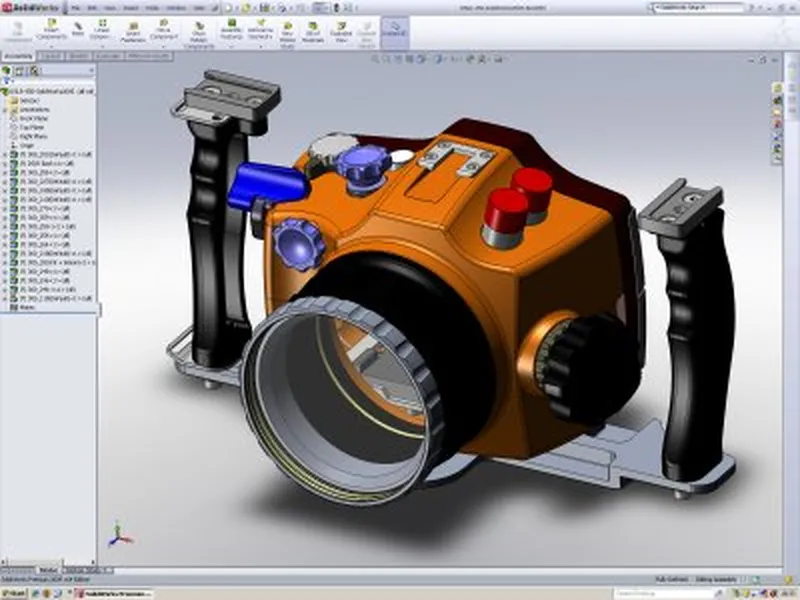Toggle the Instant3D button
Viewport: 800px width, 600px height.
(394, 28)
